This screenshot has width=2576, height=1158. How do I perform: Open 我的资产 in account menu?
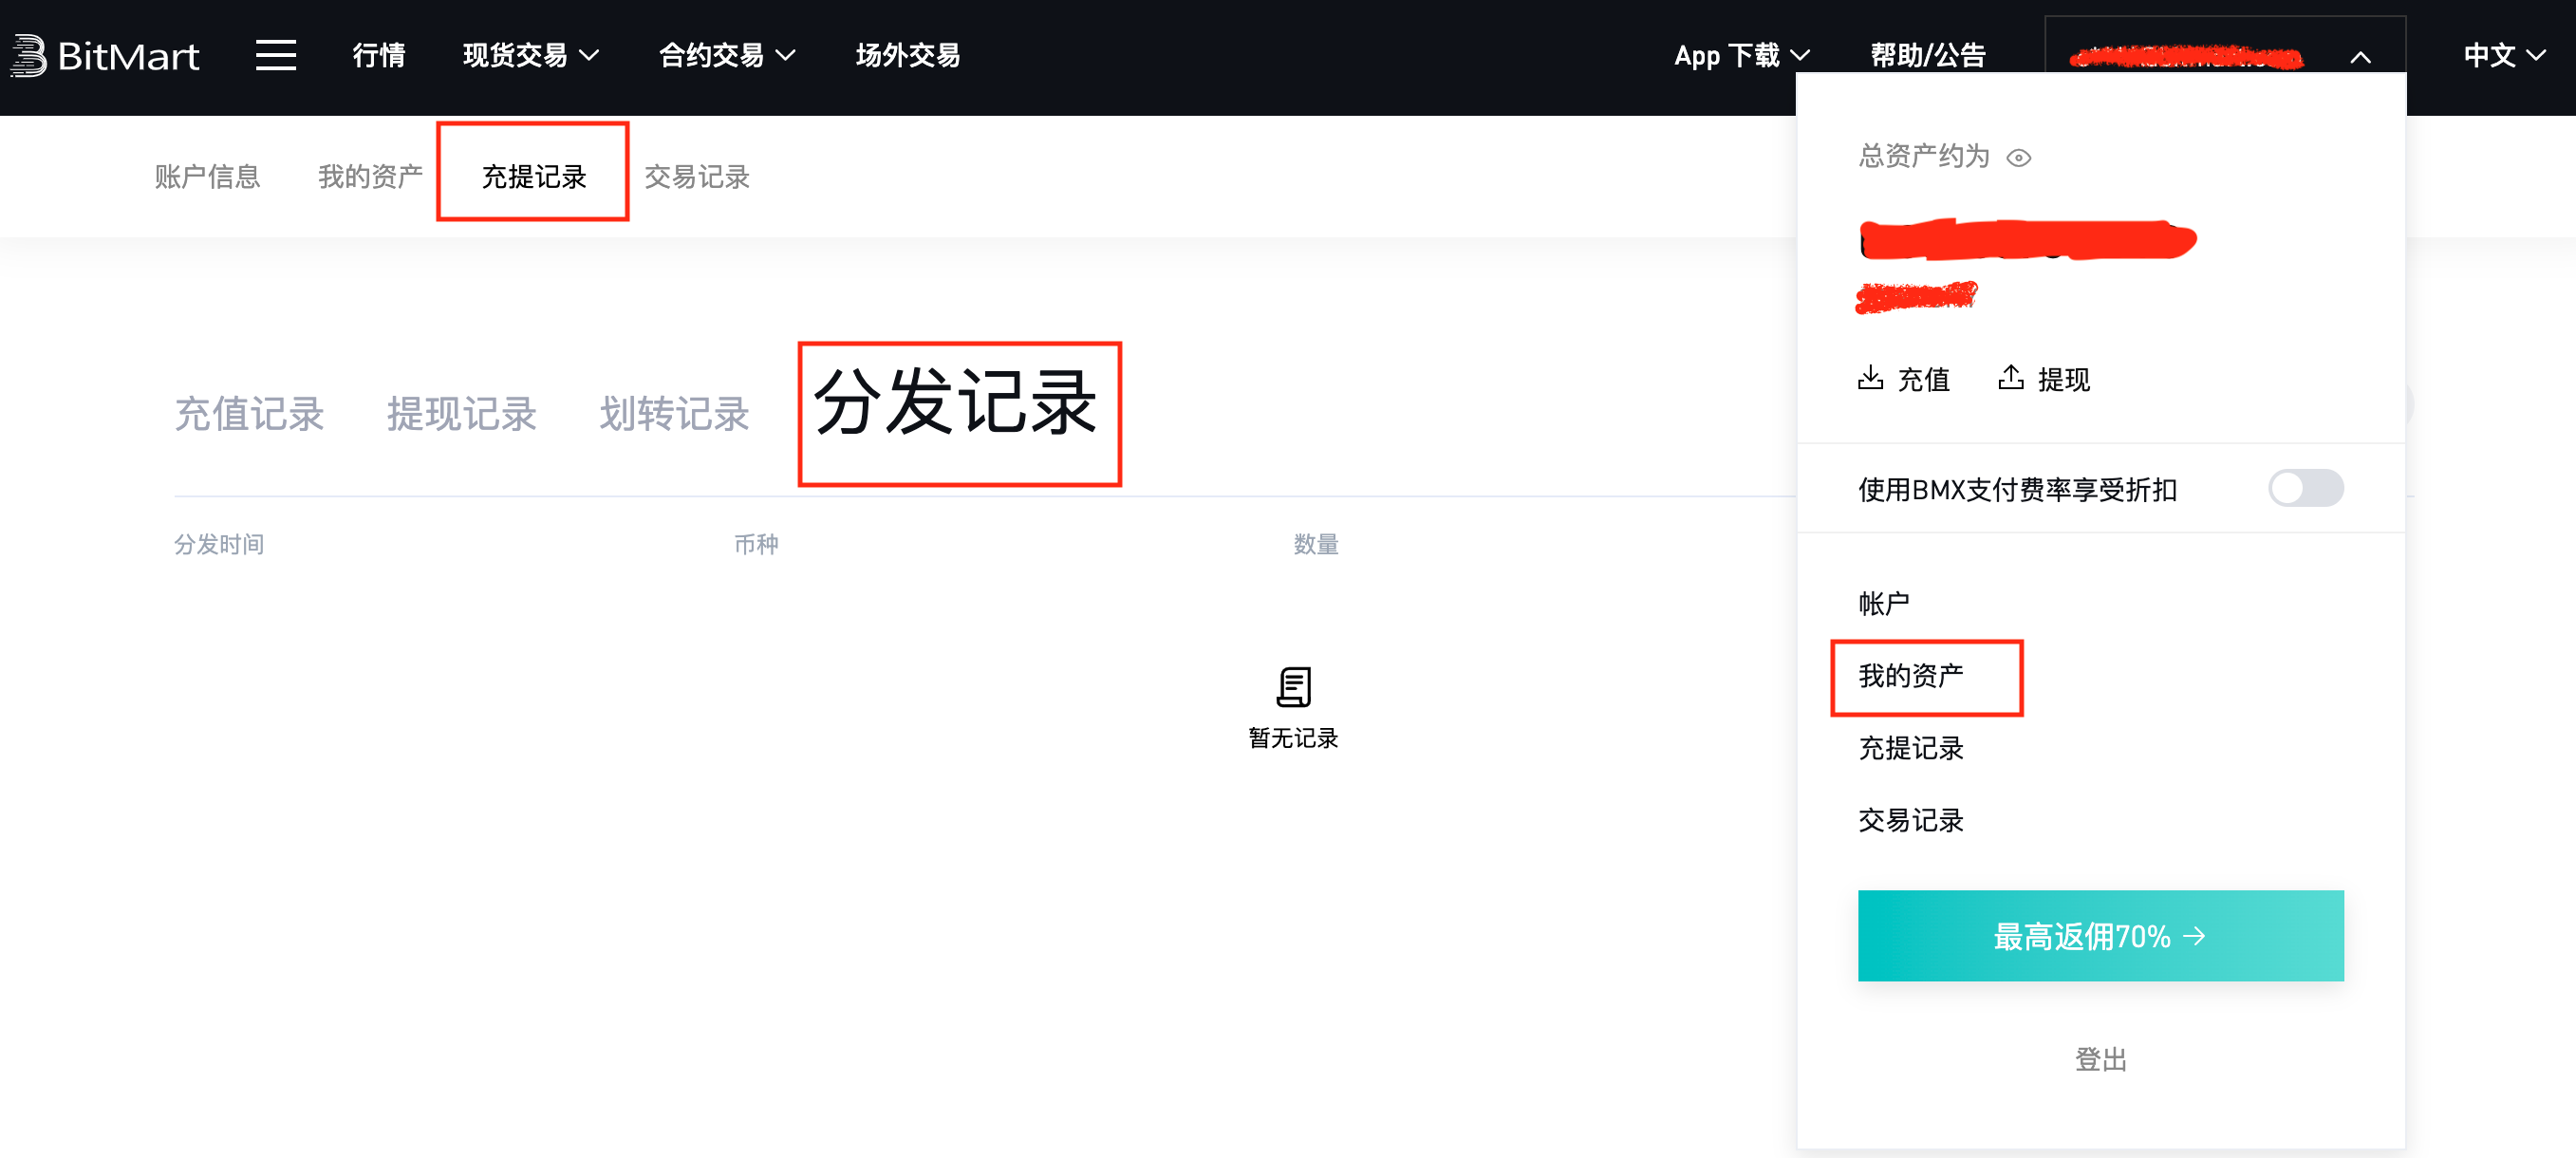point(1910,676)
